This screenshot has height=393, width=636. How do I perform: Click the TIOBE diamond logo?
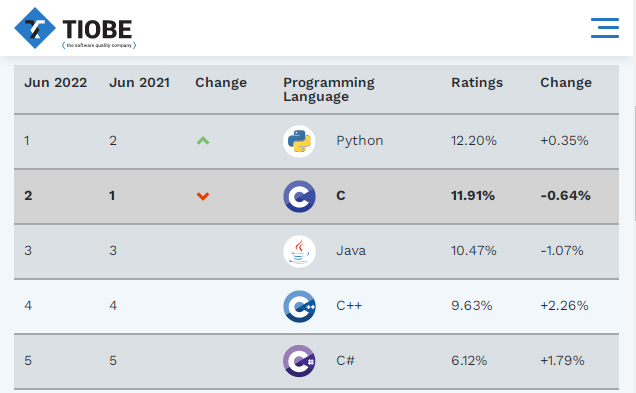(x=35, y=28)
